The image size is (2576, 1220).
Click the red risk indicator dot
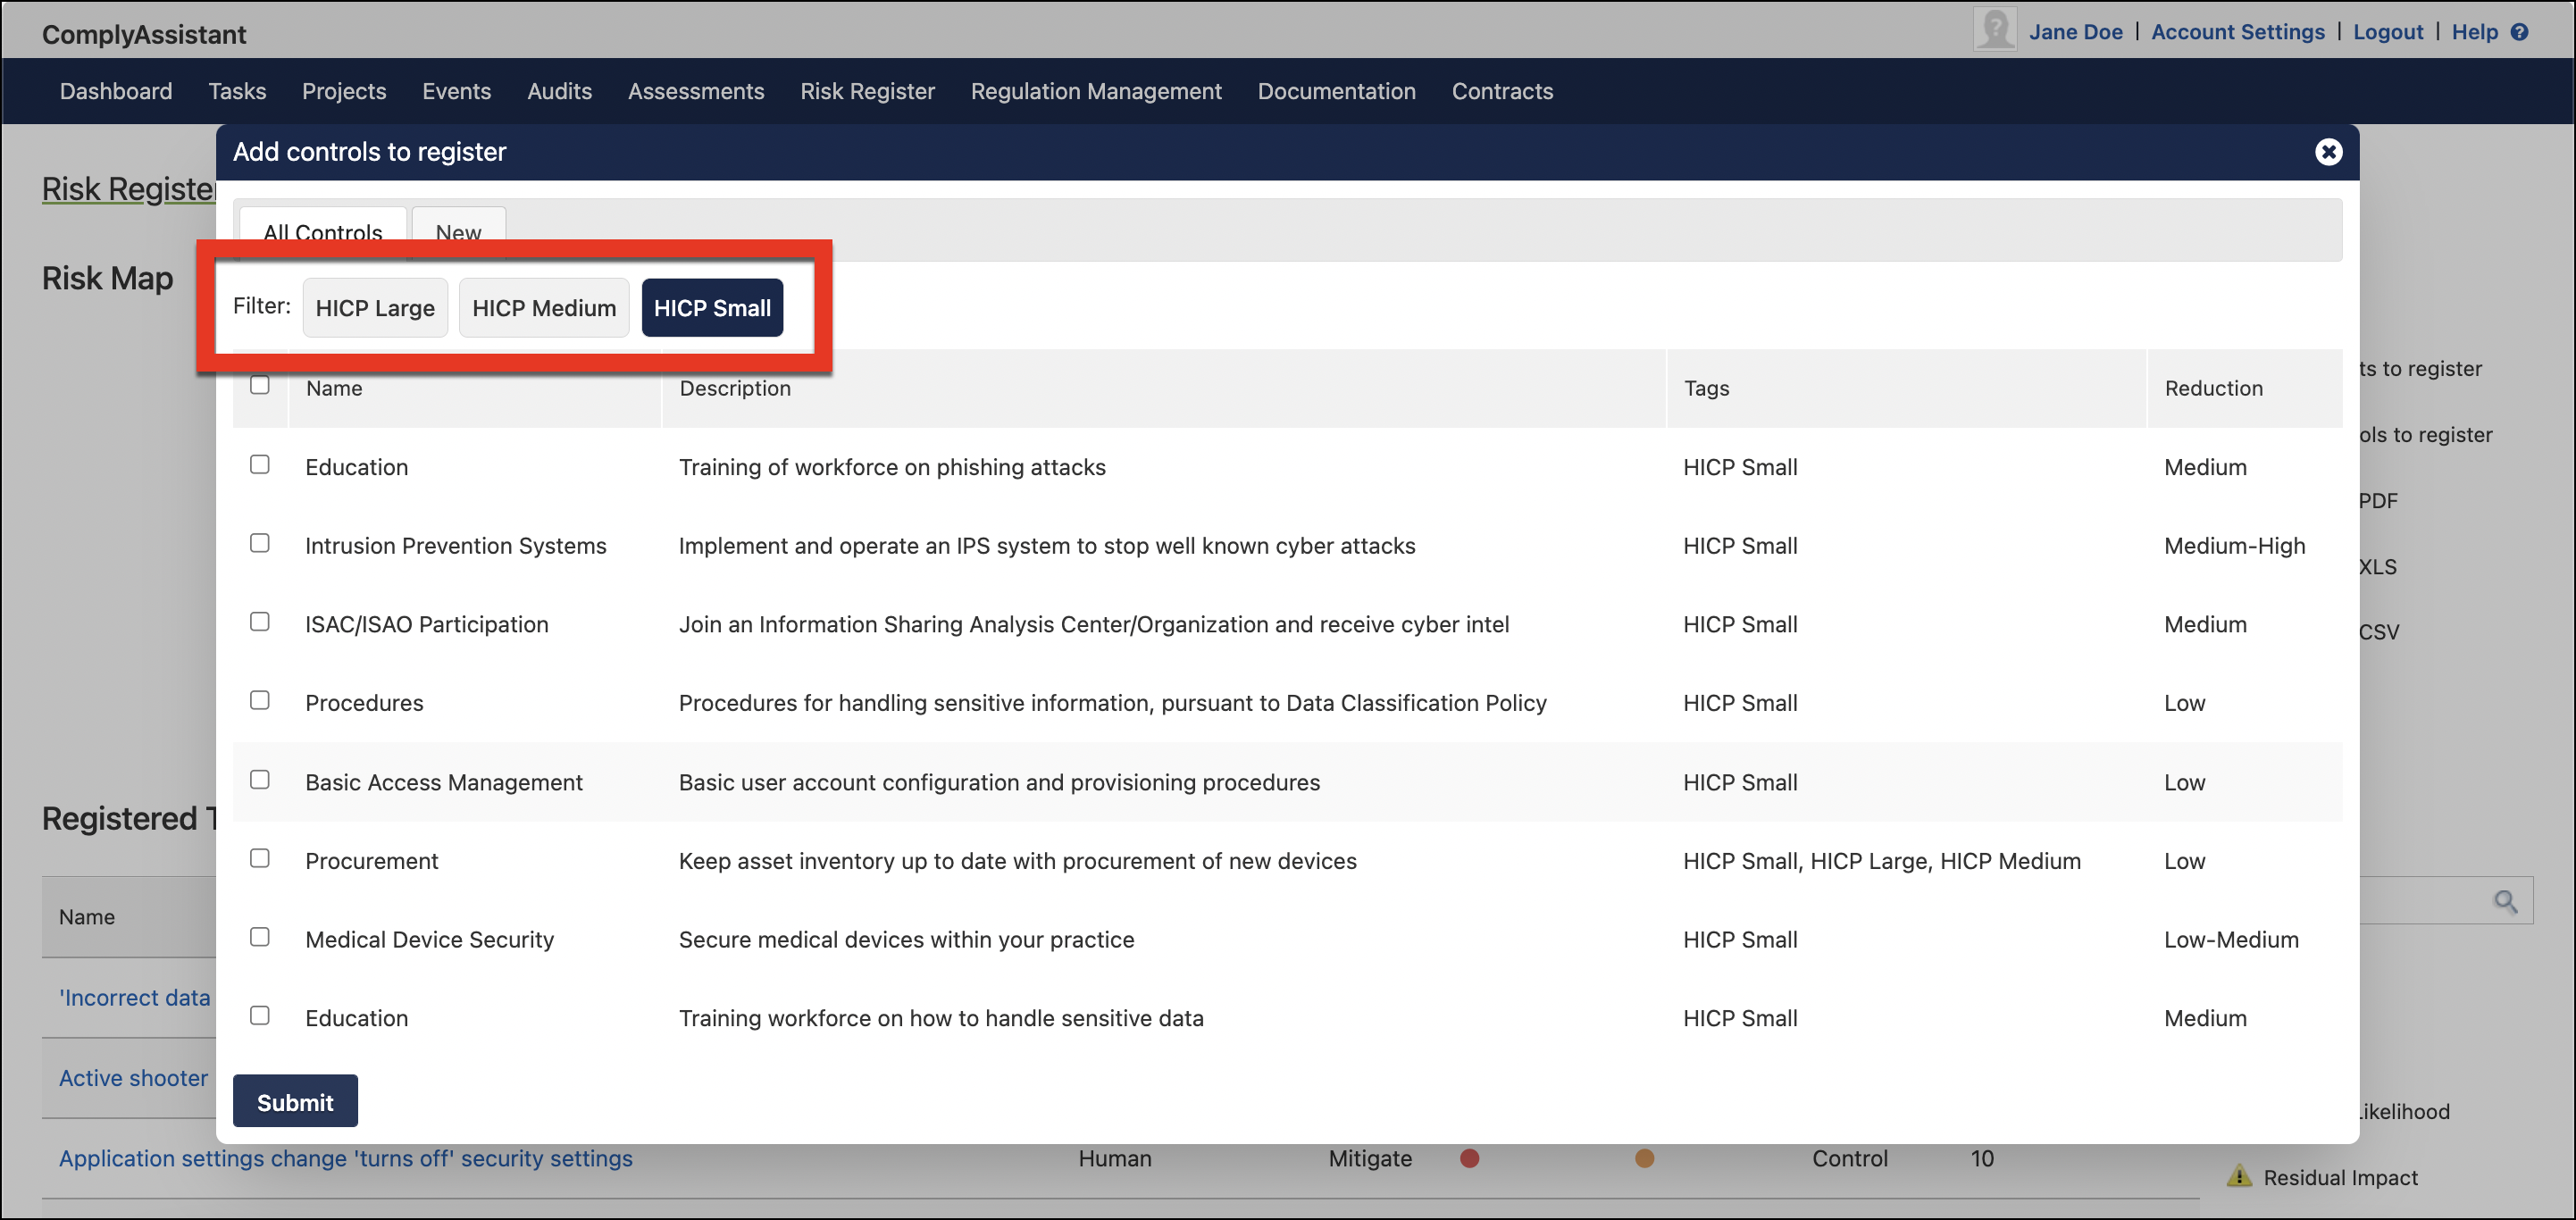pyautogui.click(x=1469, y=1158)
